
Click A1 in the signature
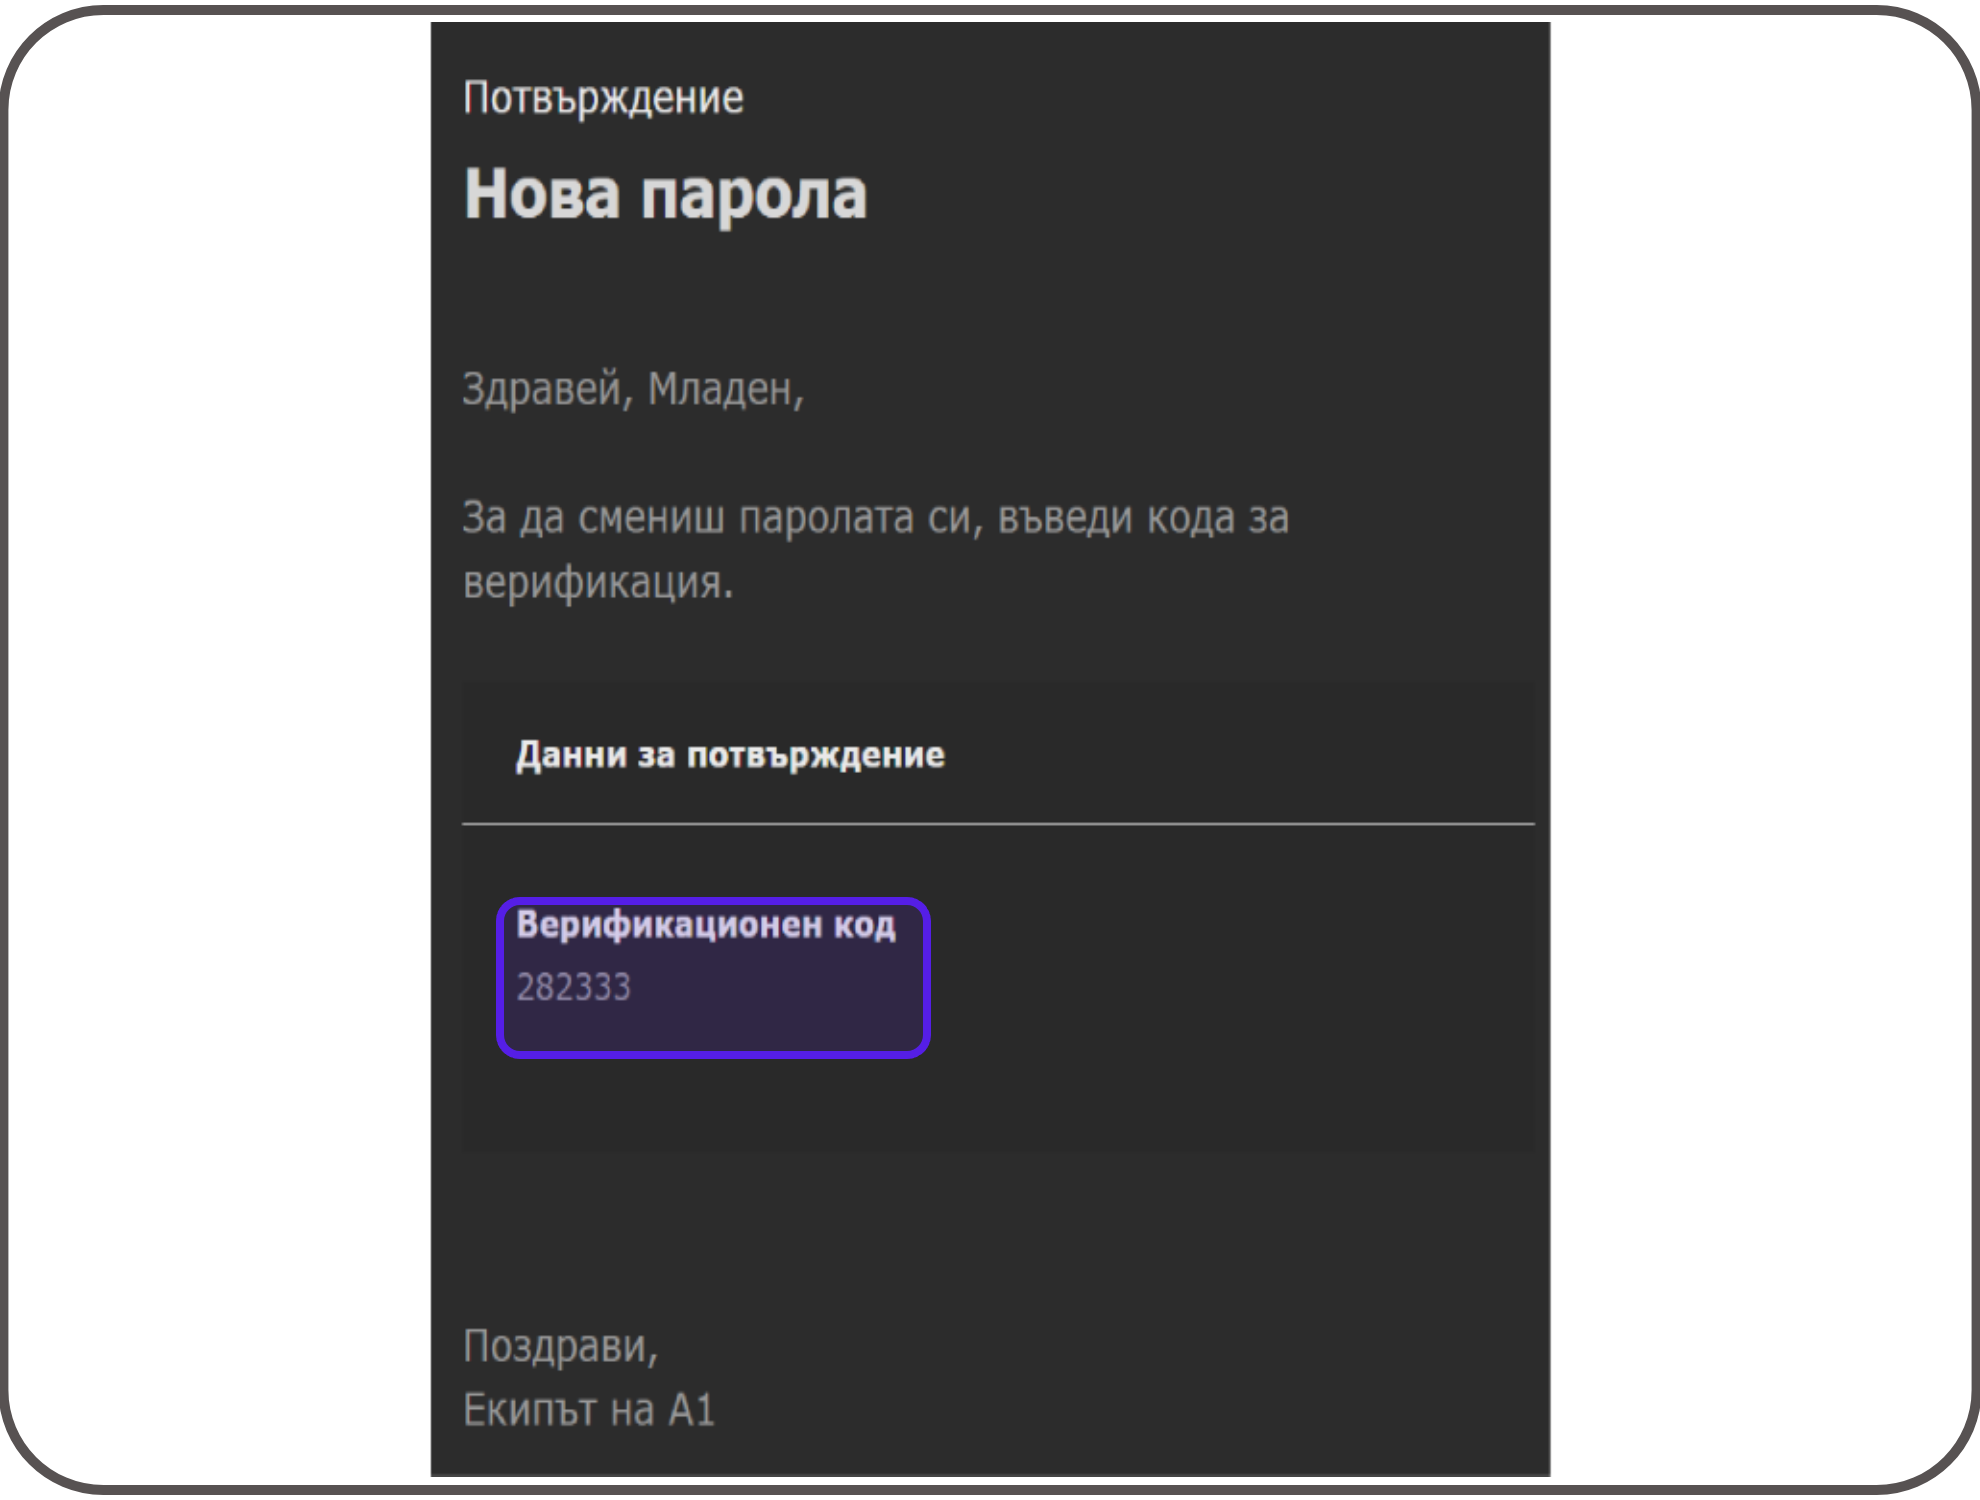tap(691, 1411)
